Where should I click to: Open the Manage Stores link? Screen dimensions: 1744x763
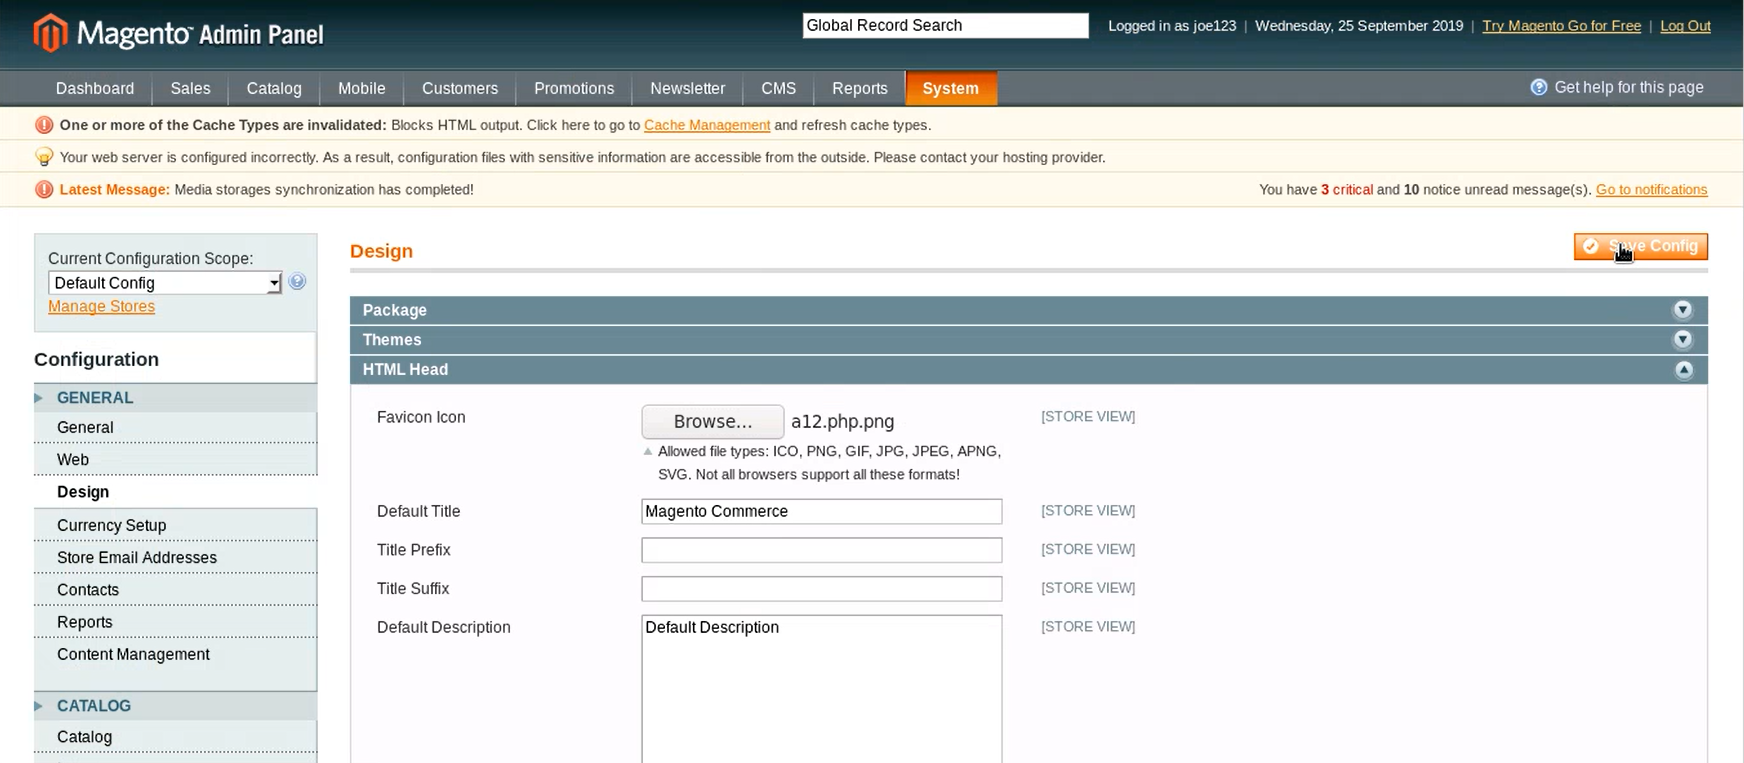(101, 306)
